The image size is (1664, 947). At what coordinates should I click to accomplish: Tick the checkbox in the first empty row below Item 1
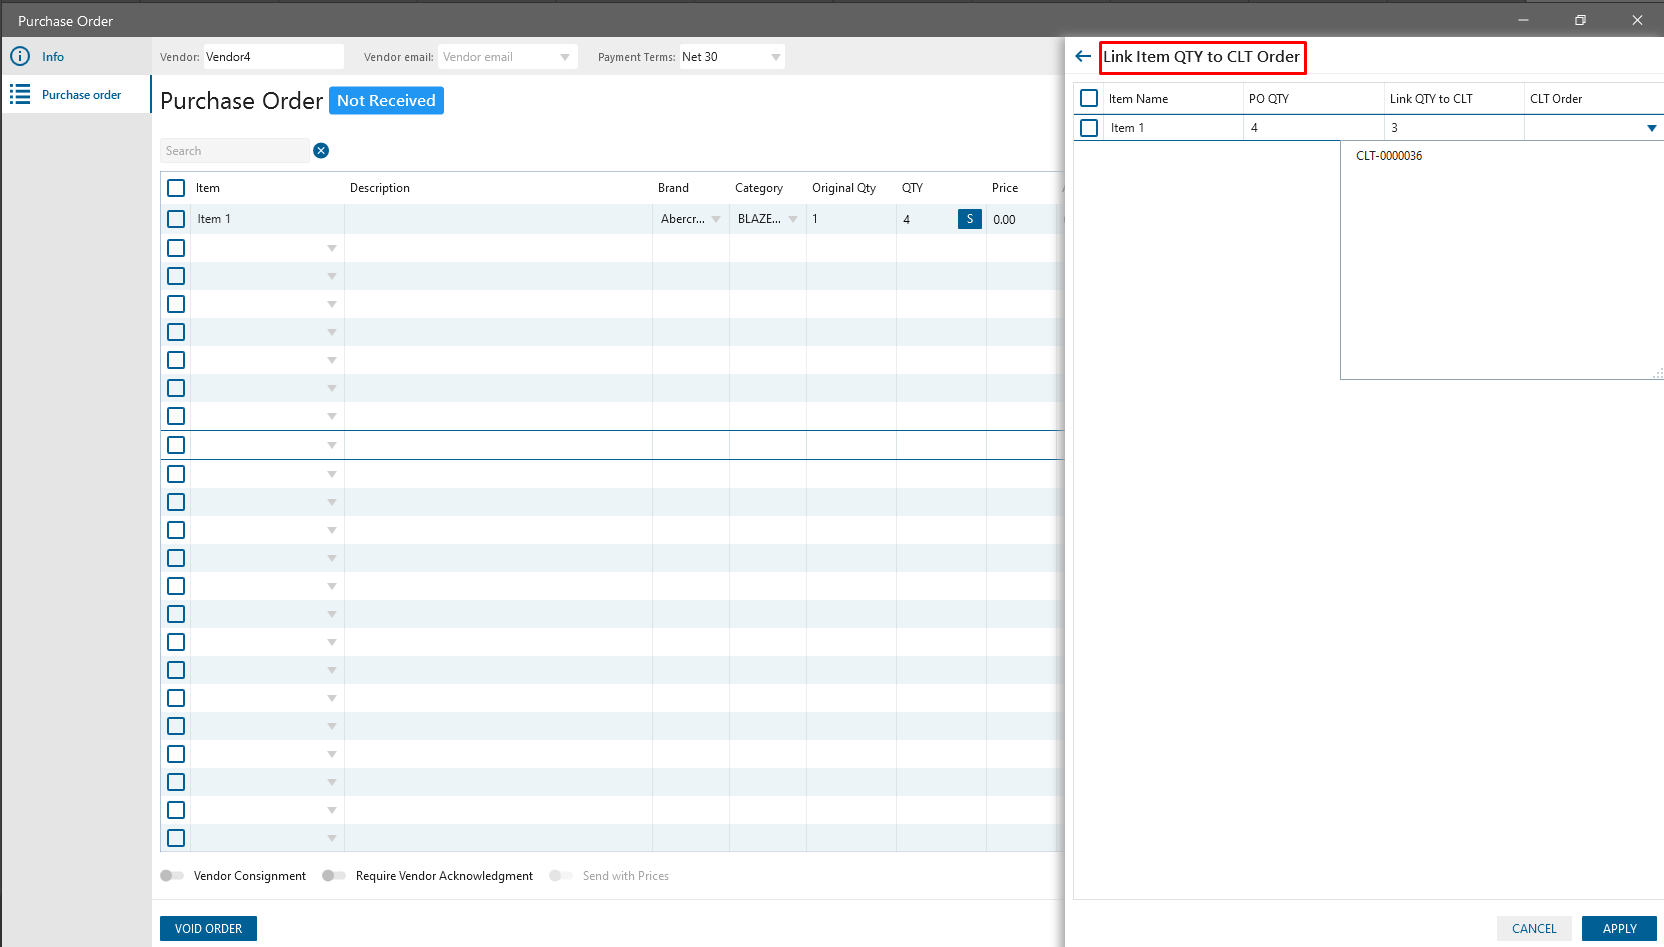176,248
